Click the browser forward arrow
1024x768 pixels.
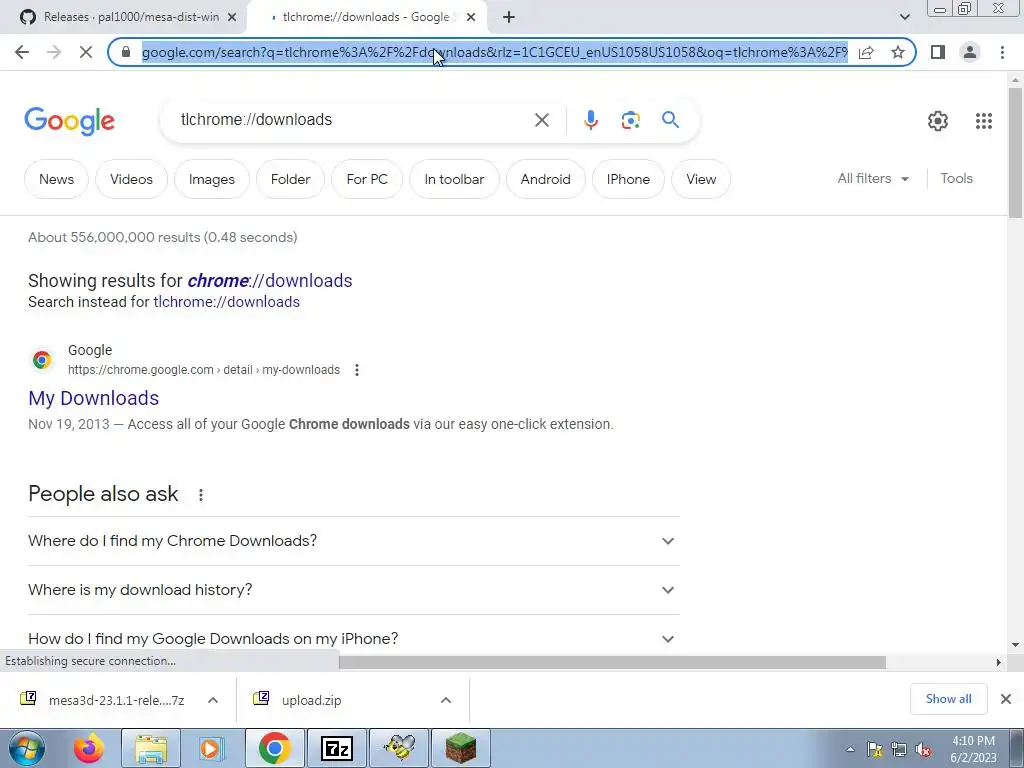pyautogui.click(x=54, y=52)
